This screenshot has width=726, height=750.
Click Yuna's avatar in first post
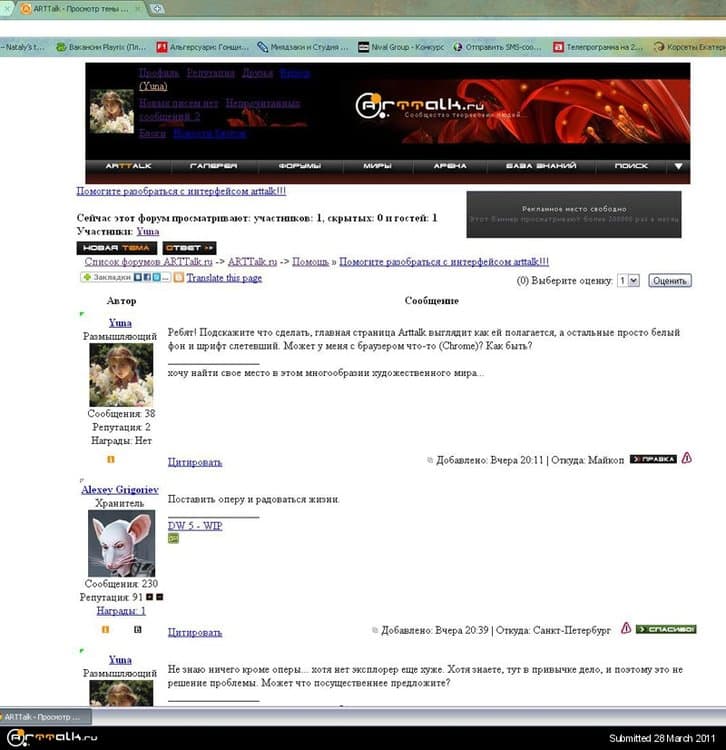(121, 375)
